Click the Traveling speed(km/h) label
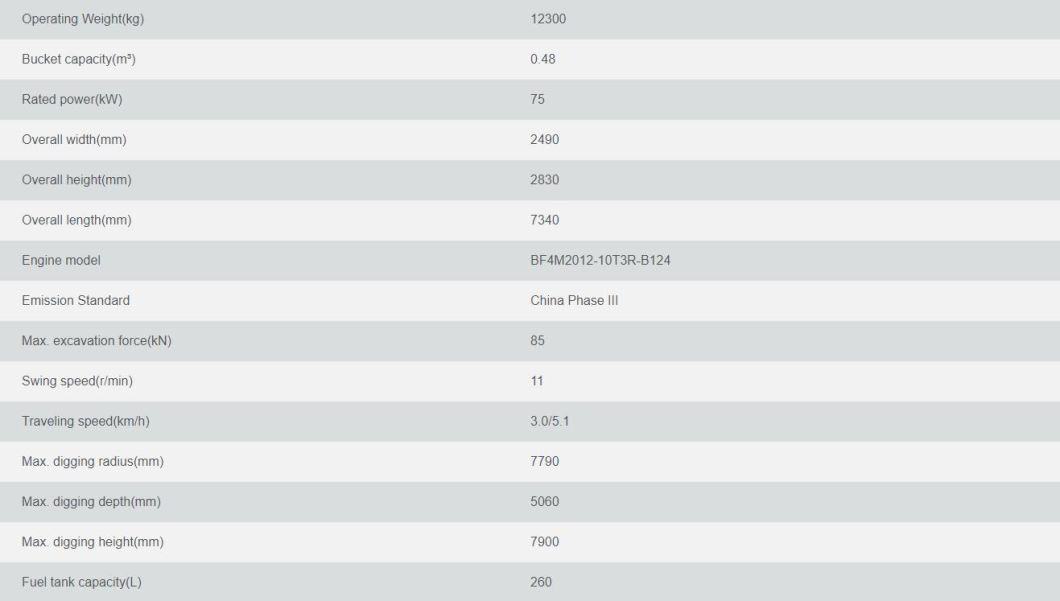This screenshot has height=601, width=1060. (x=85, y=421)
